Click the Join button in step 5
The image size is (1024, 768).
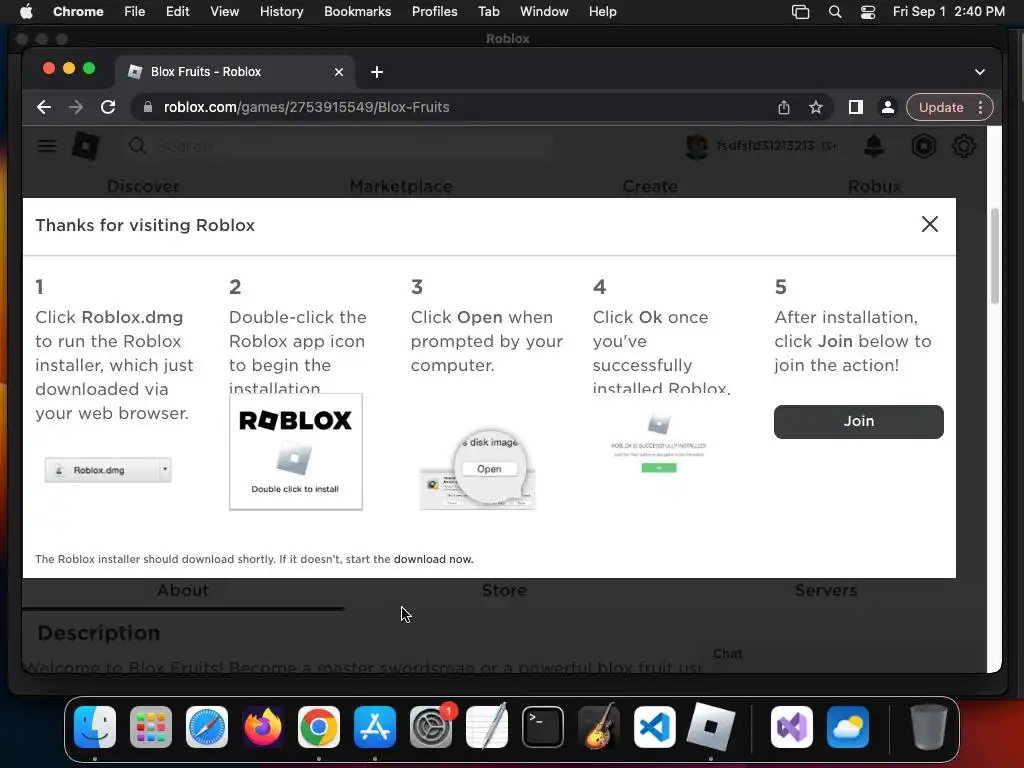pos(858,421)
